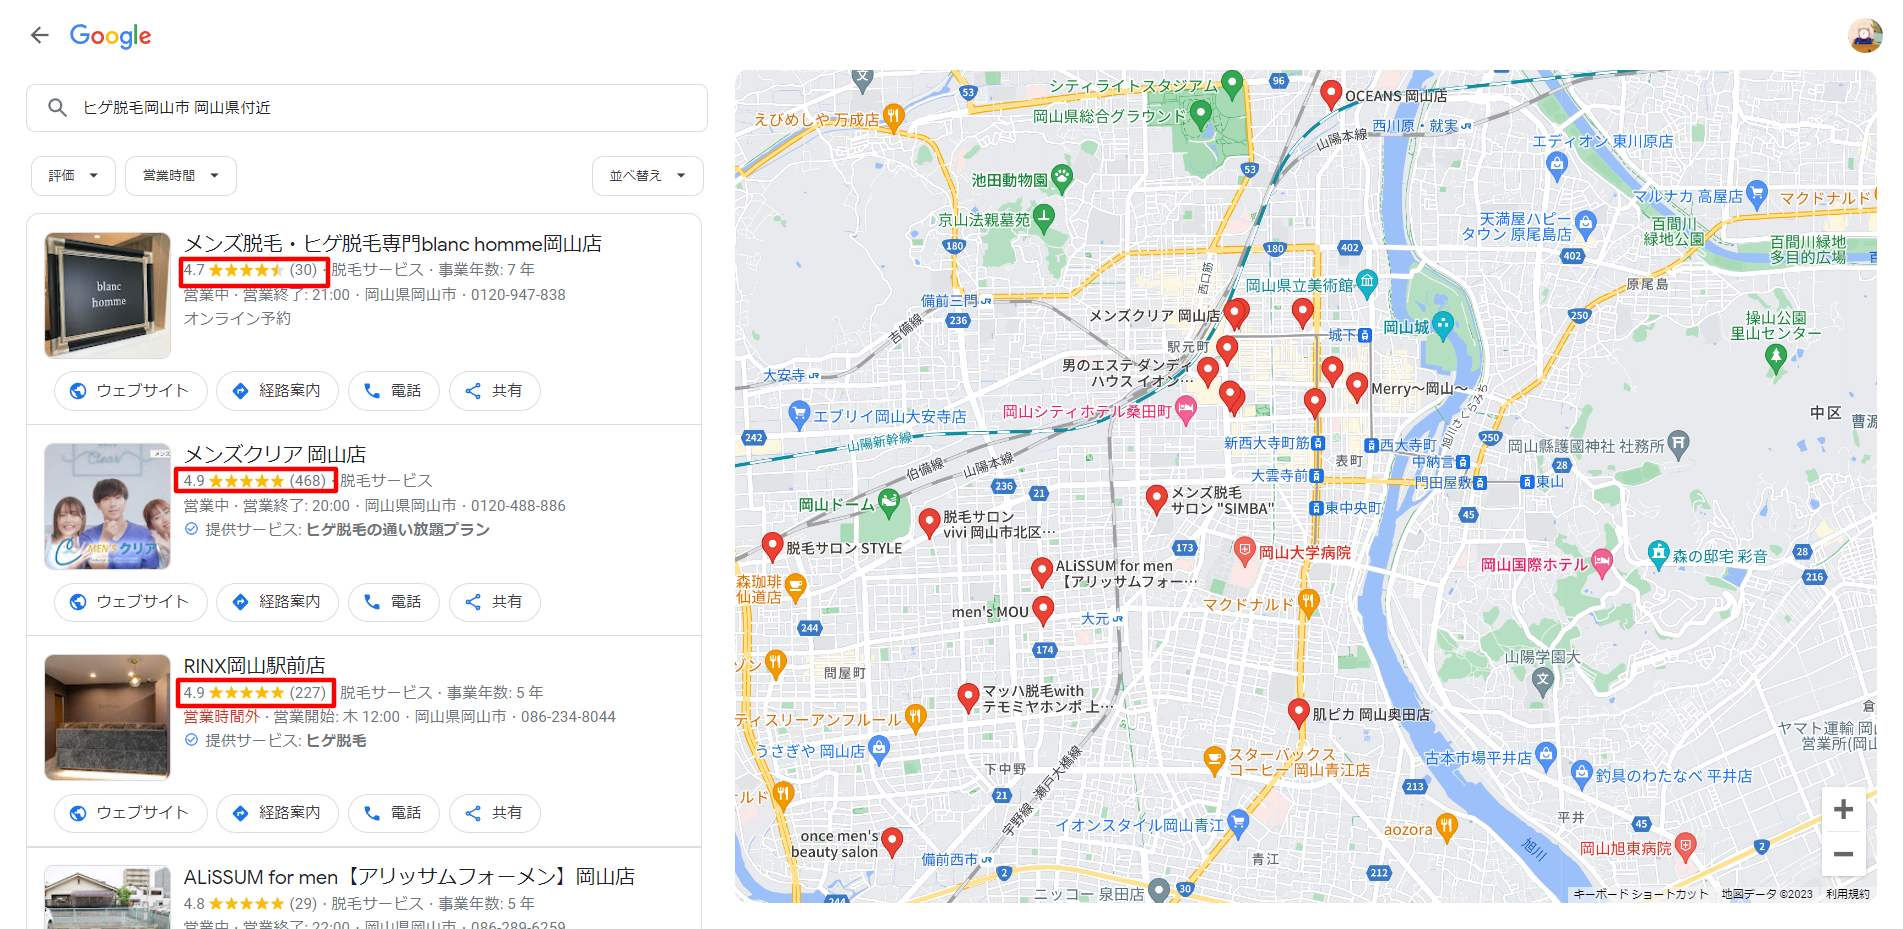Click the search magnifier icon
Image resolution: width=1903 pixels, height=929 pixels.
pos(58,107)
